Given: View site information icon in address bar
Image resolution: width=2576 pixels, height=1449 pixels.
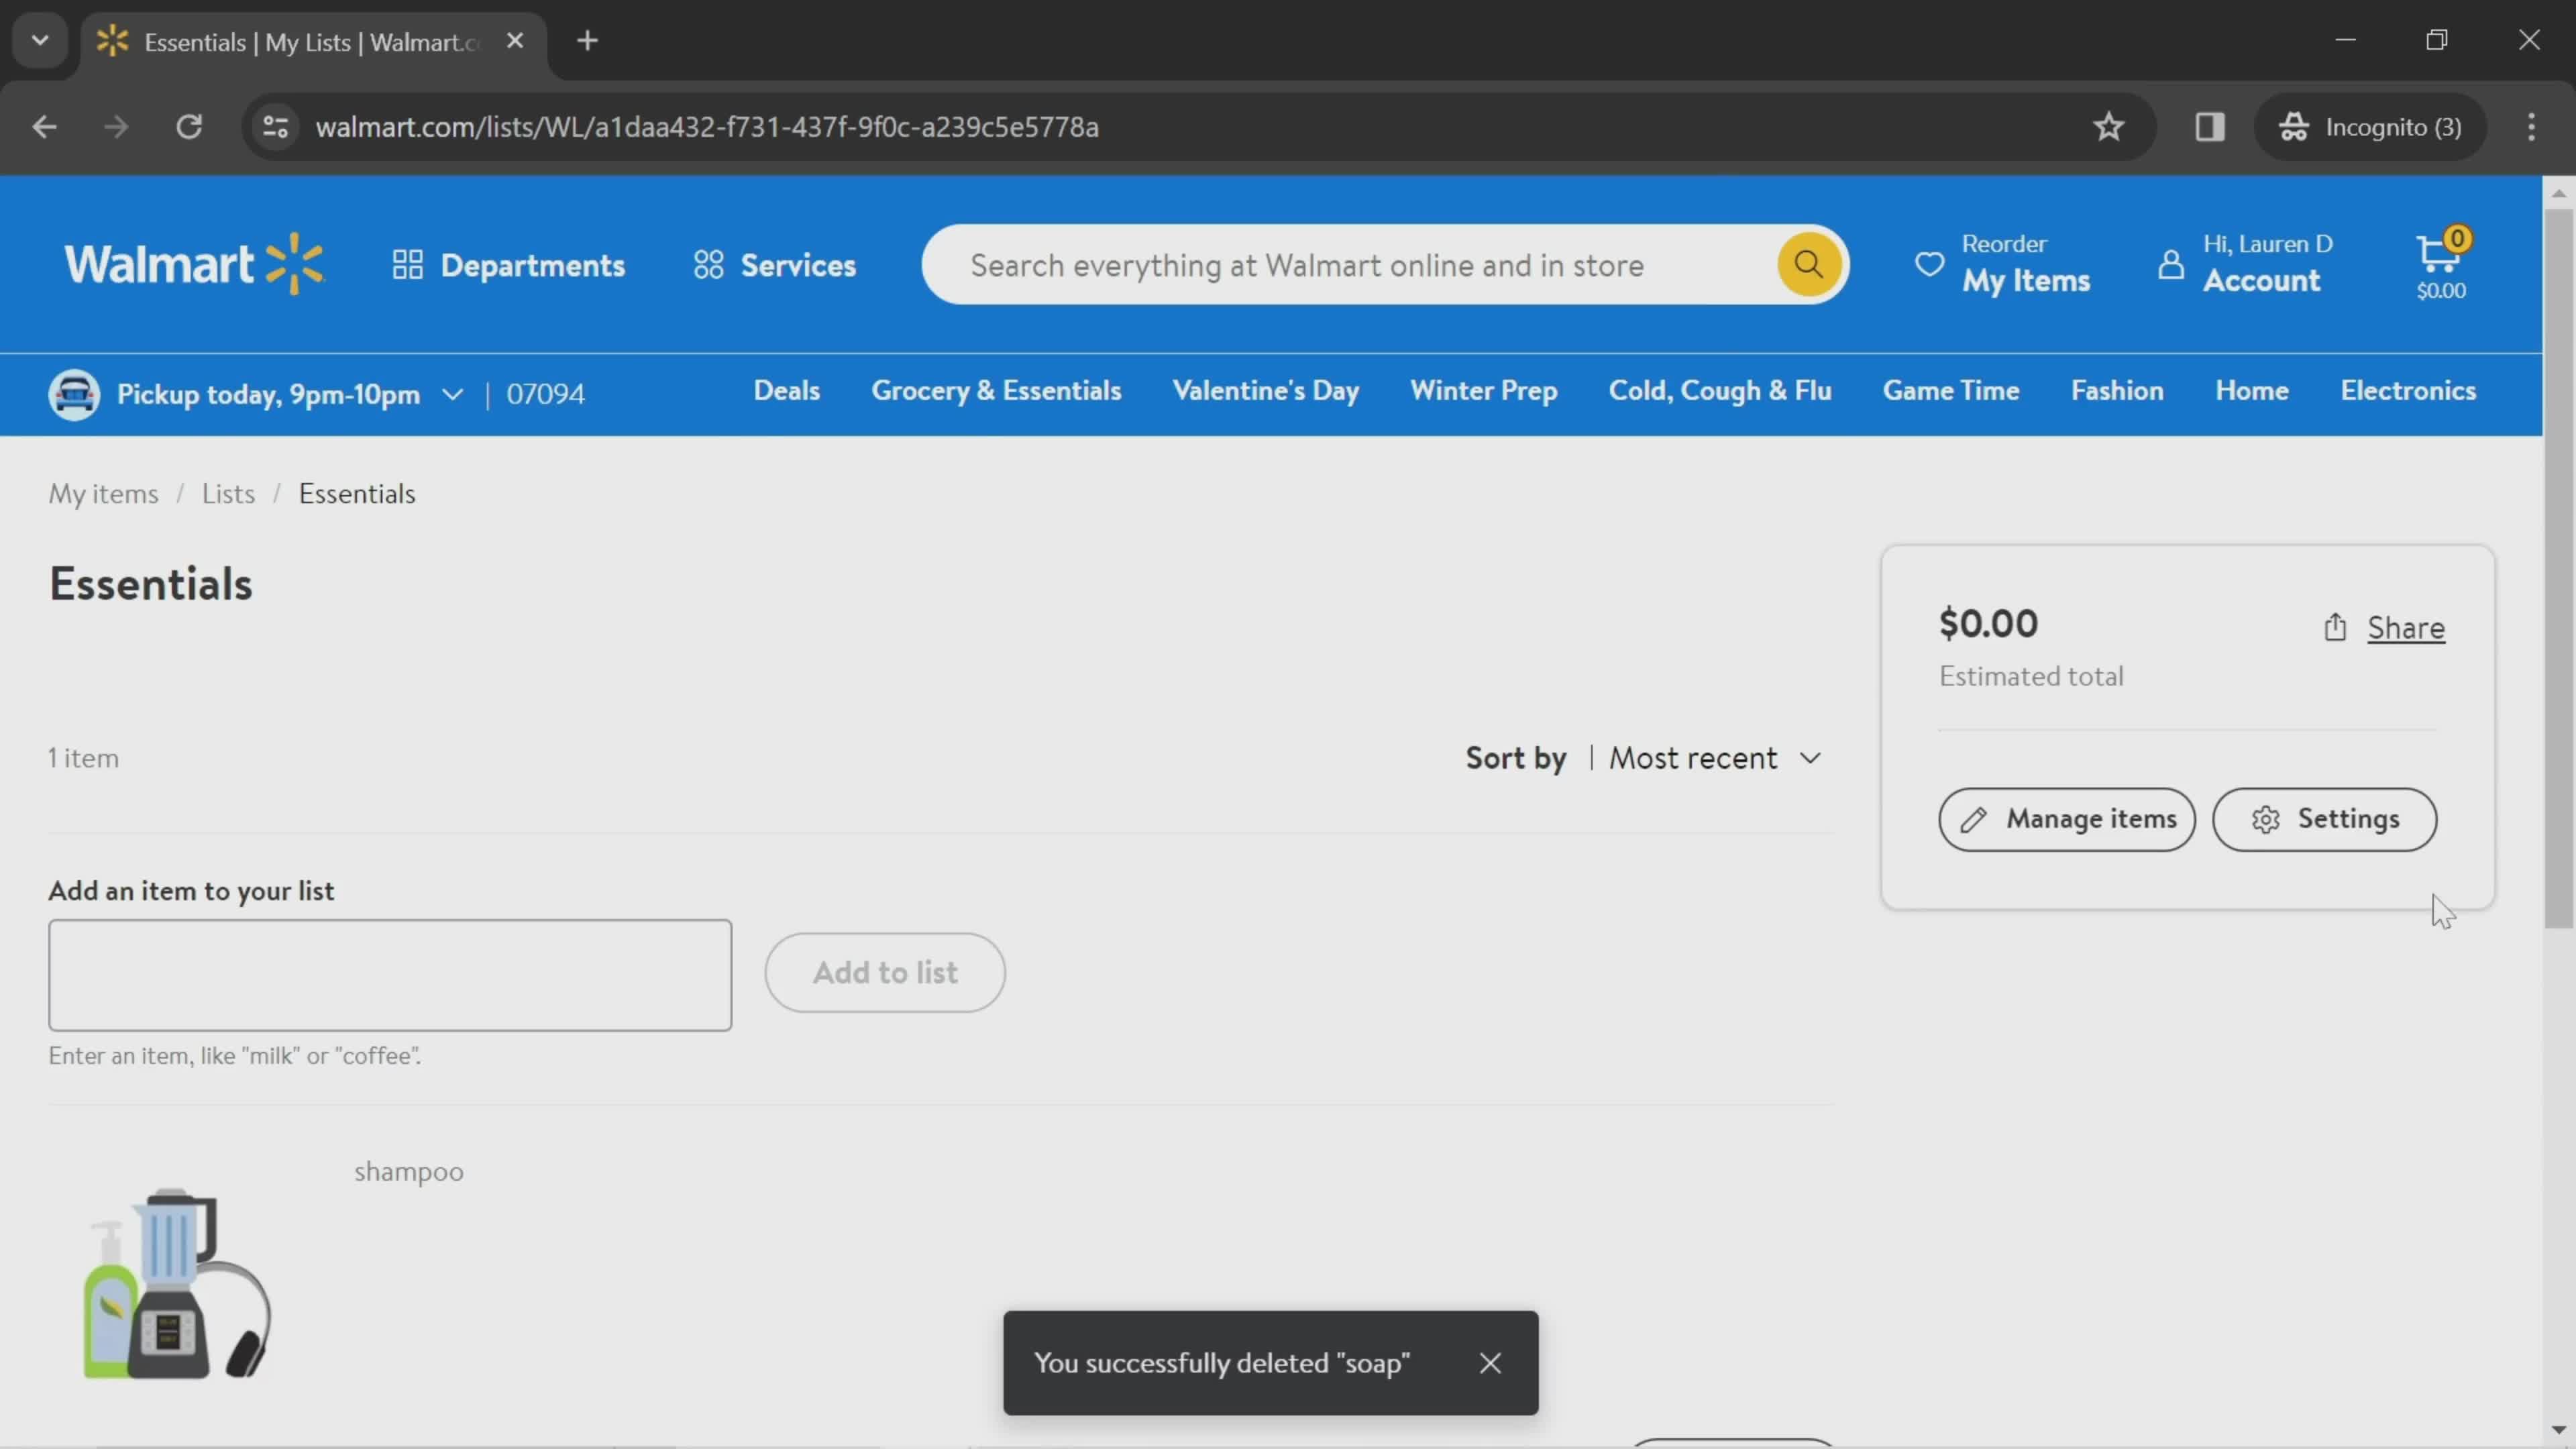Looking at the screenshot, I should click(276, 127).
